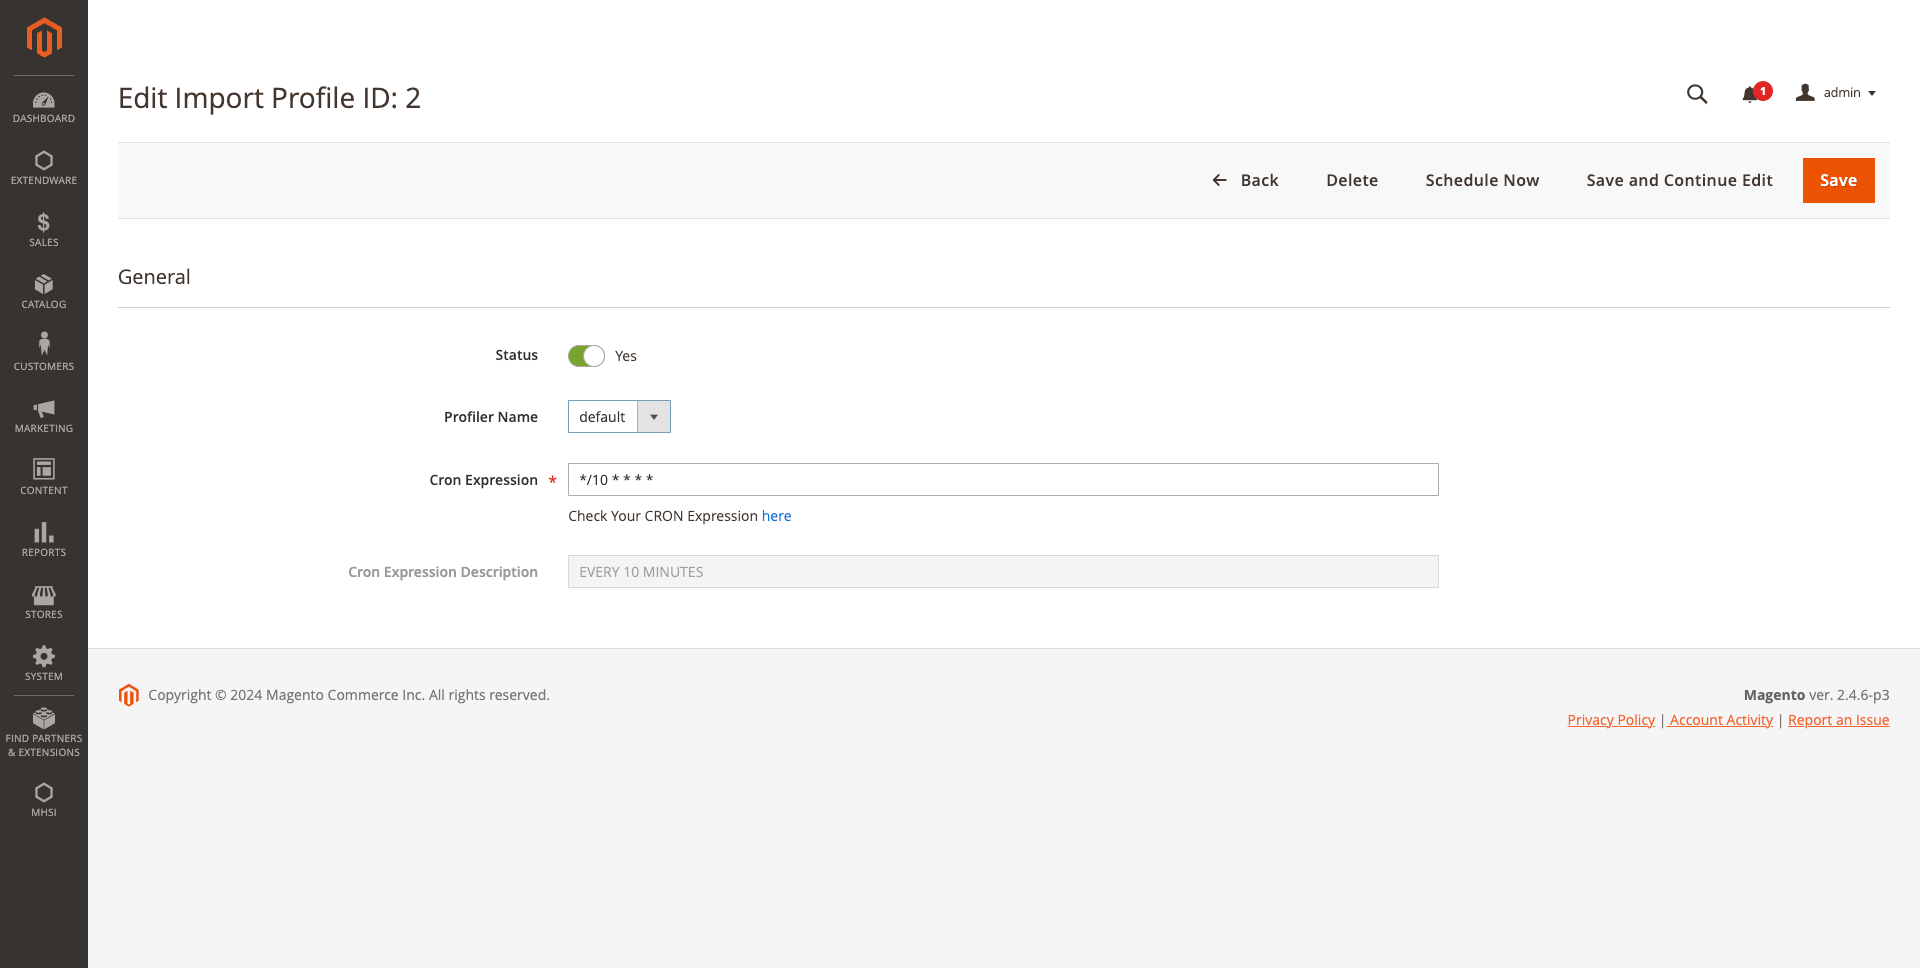Click the footer Magento logo icon
Image resolution: width=1920 pixels, height=968 pixels.
[129, 695]
